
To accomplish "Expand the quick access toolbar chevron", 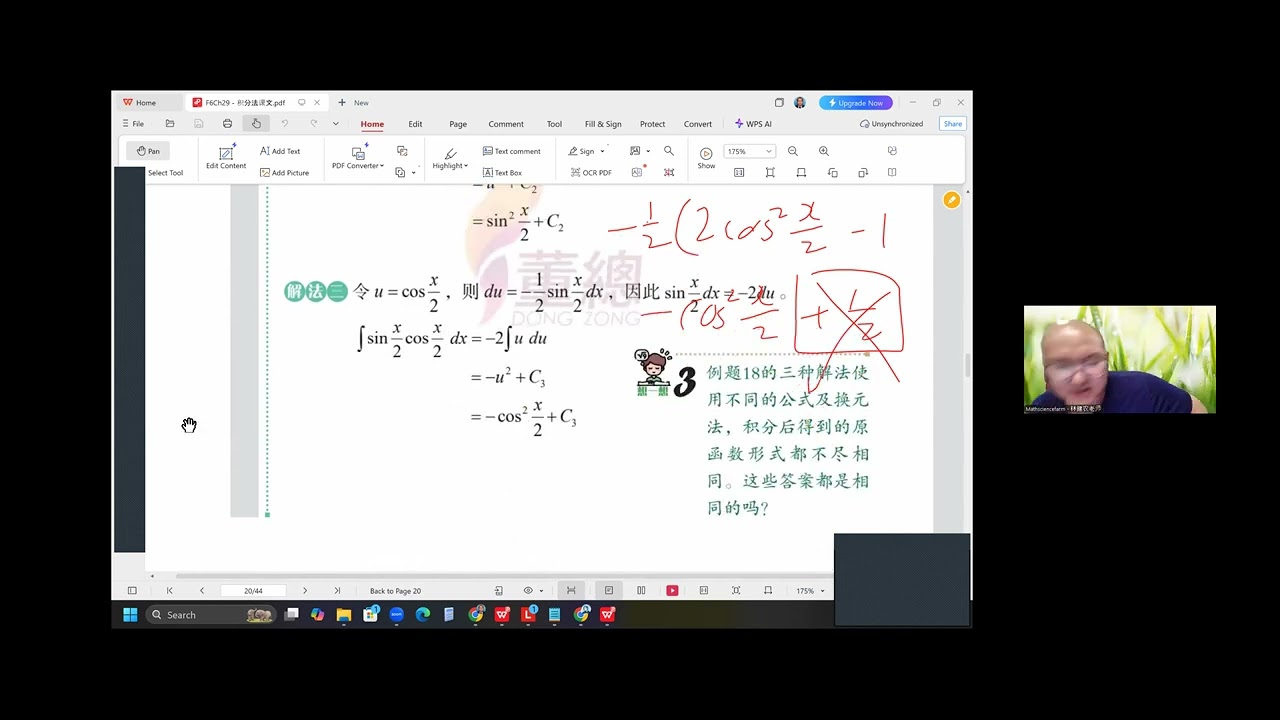I will (335, 124).
